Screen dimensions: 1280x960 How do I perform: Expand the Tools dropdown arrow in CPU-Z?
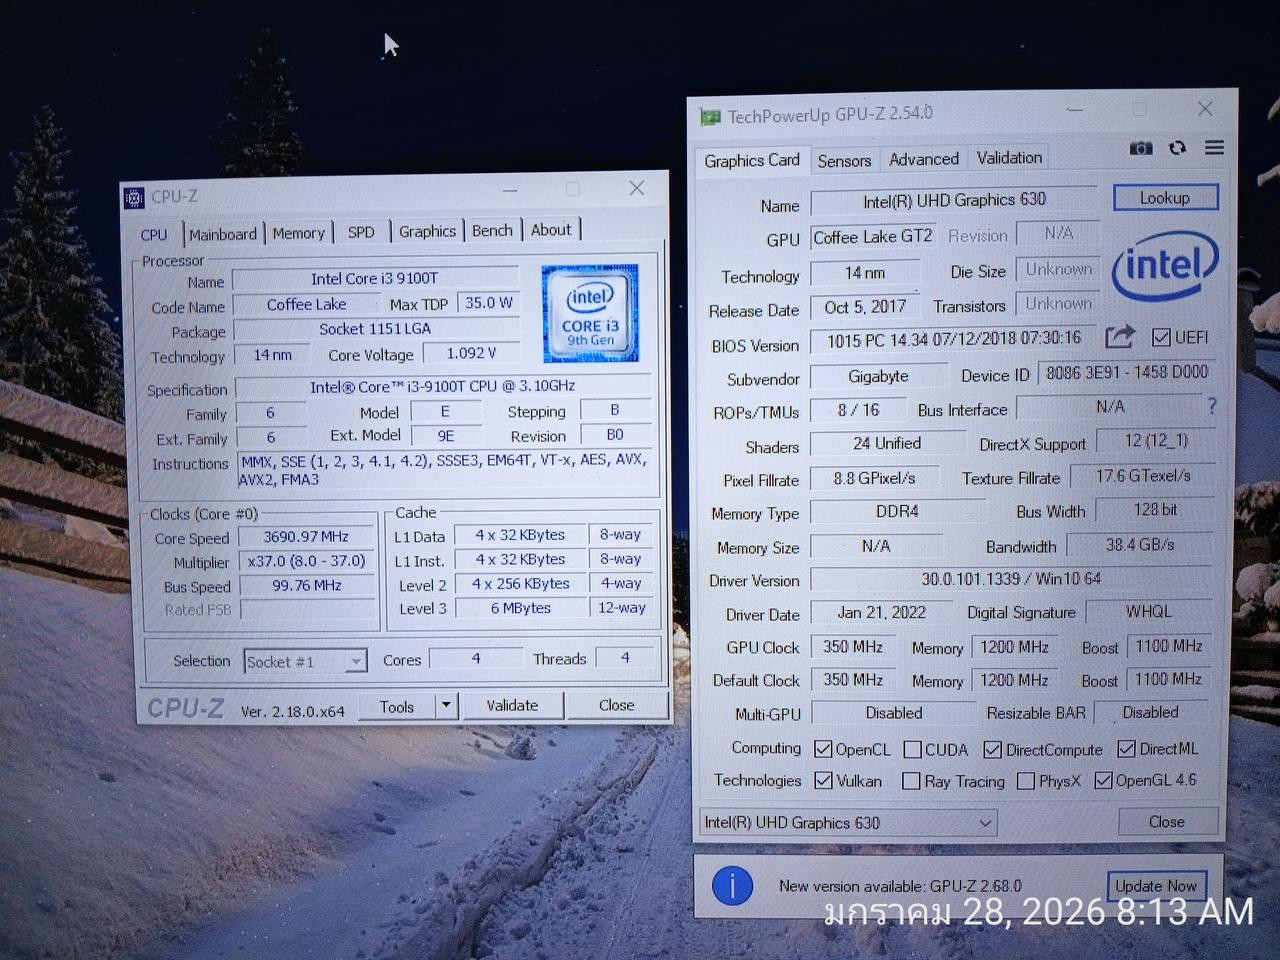[446, 705]
